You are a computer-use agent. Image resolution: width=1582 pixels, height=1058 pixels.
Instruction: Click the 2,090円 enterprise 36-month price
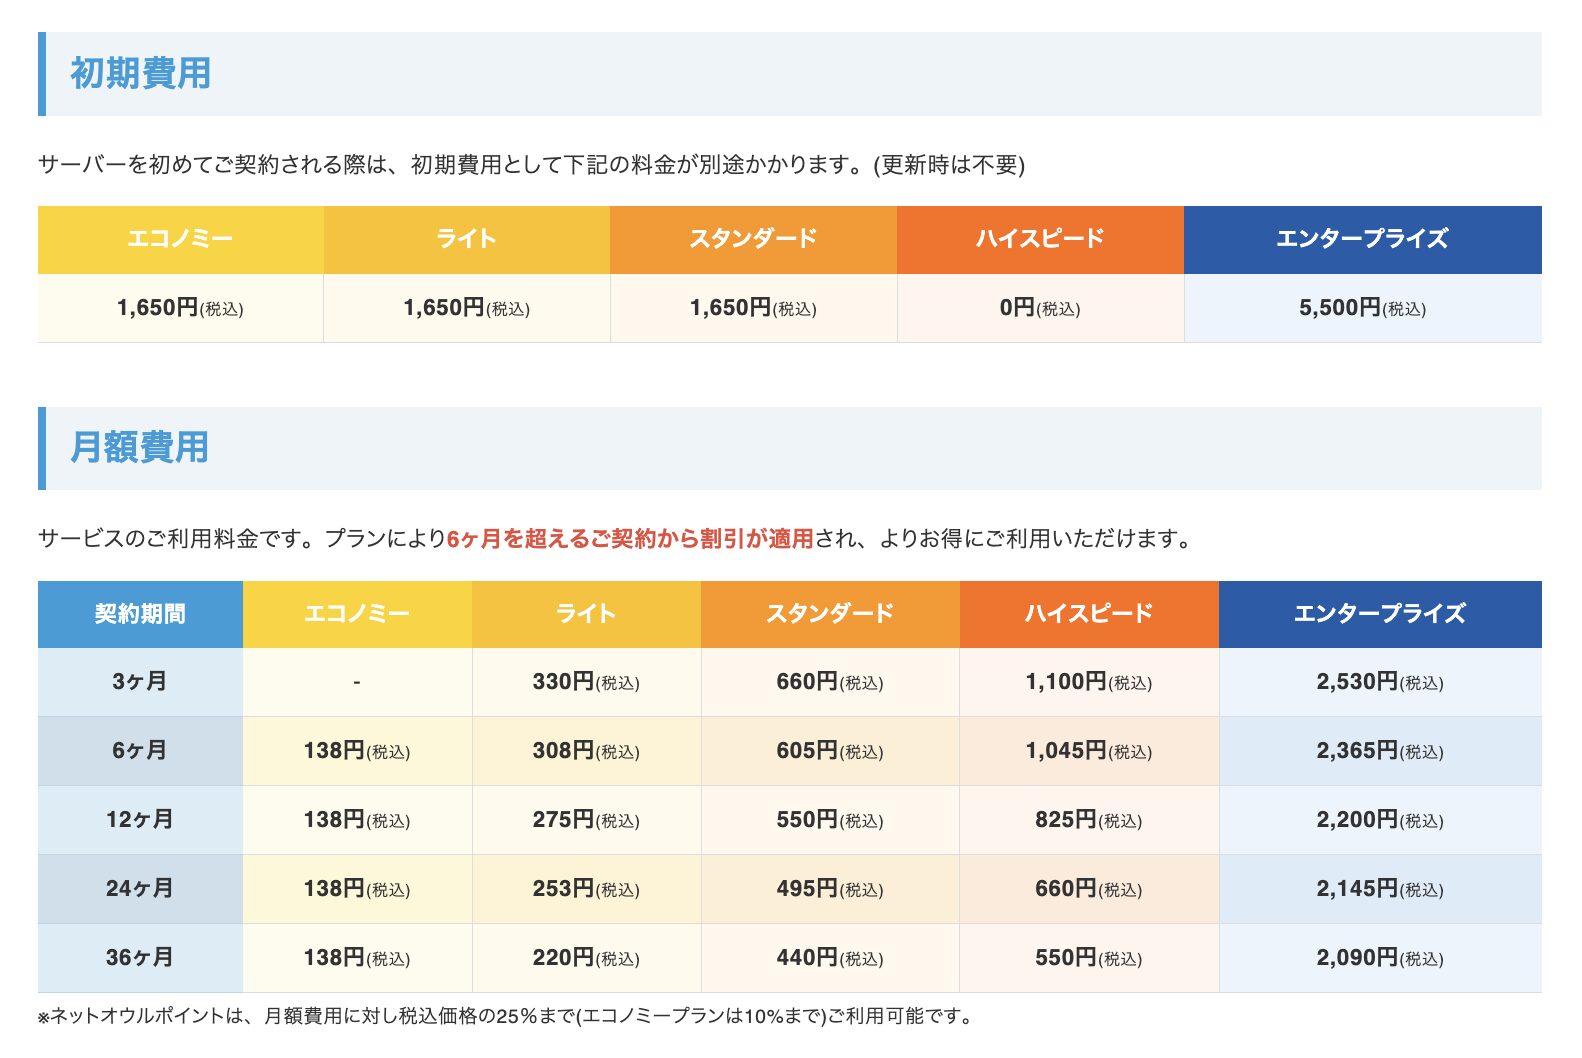click(x=1379, y=958)
